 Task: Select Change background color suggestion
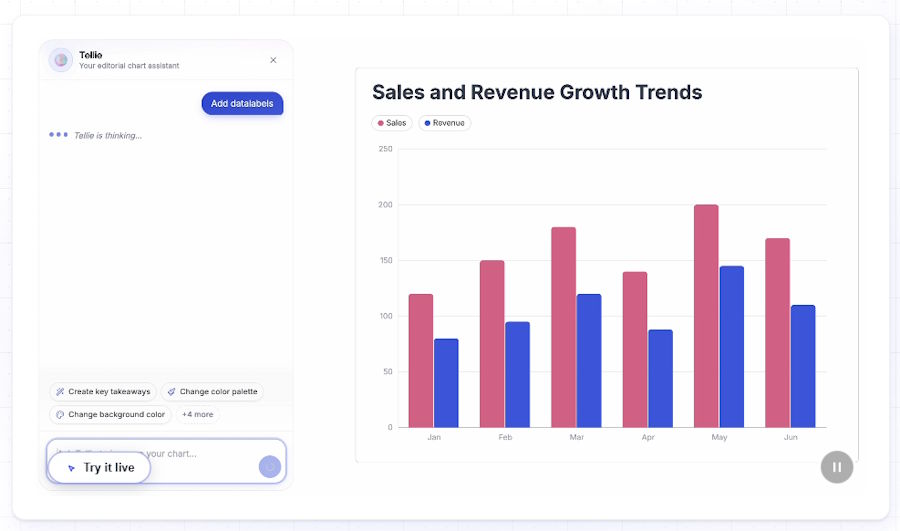pyautogui.click(x=110, y=414)
